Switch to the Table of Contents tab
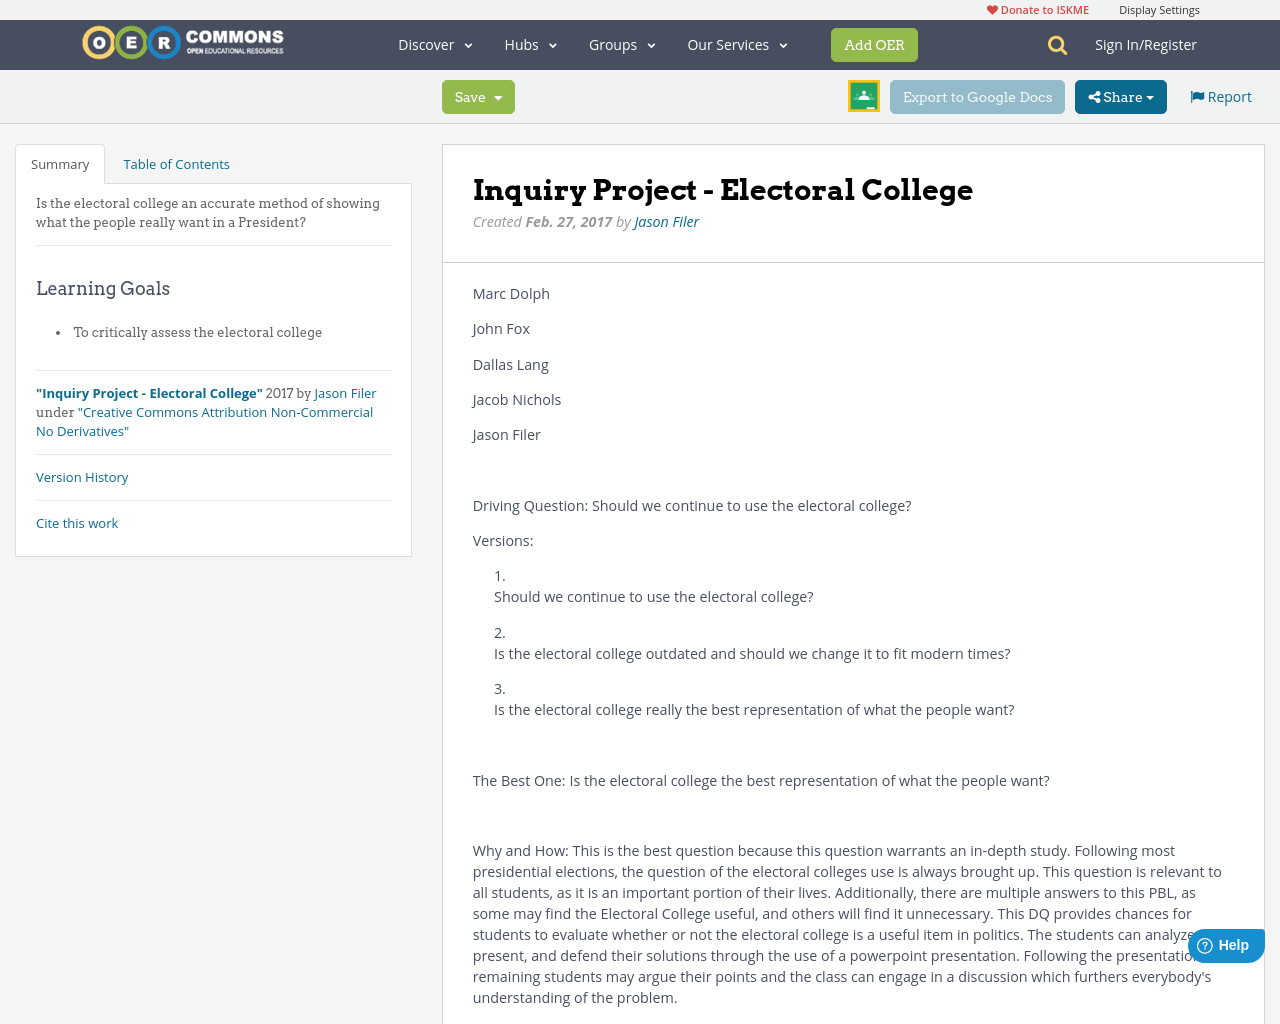Screen dimensions: 1280x1024 [x=176, y=162]
